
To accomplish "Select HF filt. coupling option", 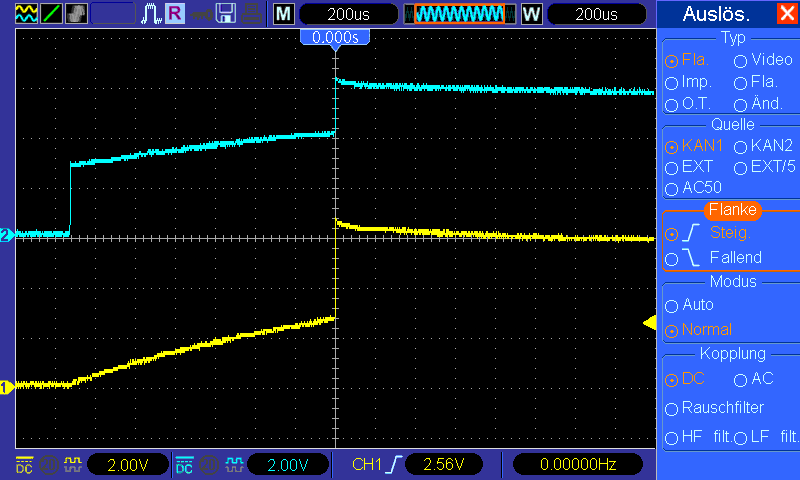I will pyautogui.click(x=697, y=437).
